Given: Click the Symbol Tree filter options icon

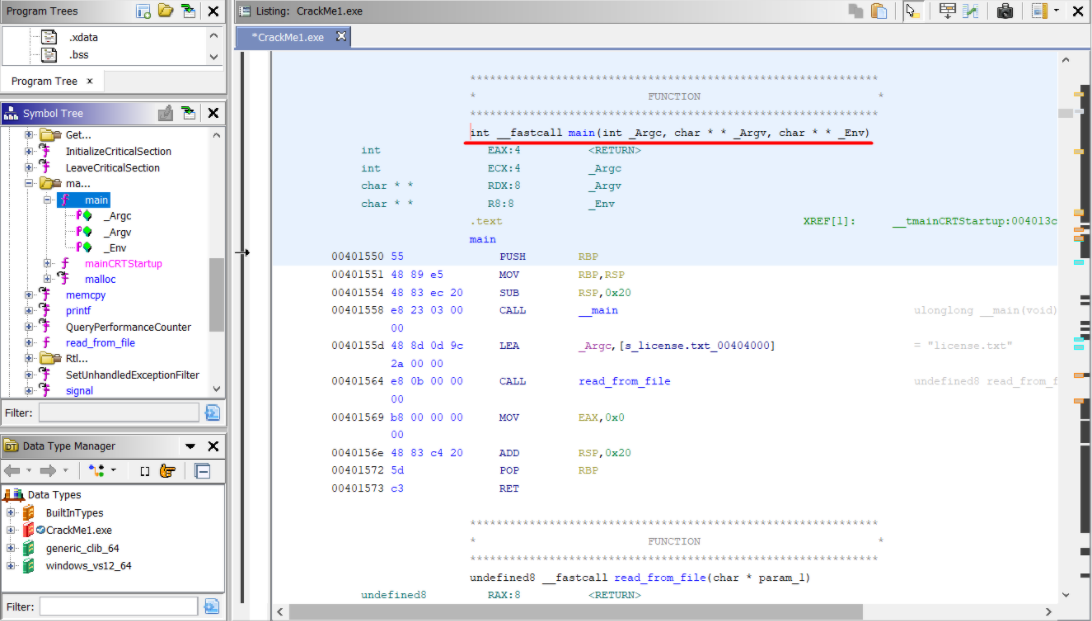Looking at the screenshot, I should 212,412.
